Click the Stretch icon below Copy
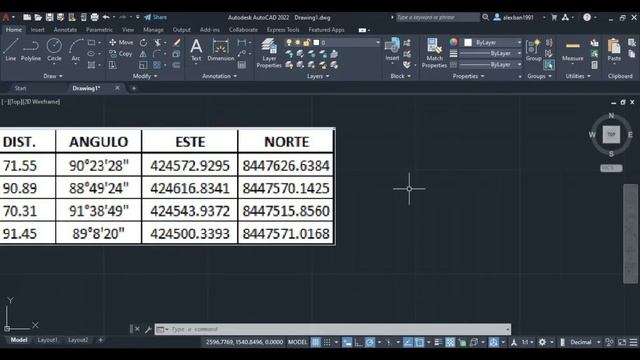Image resolution: width=640 pixels, height=360 pixels. [x=113, y=65]
